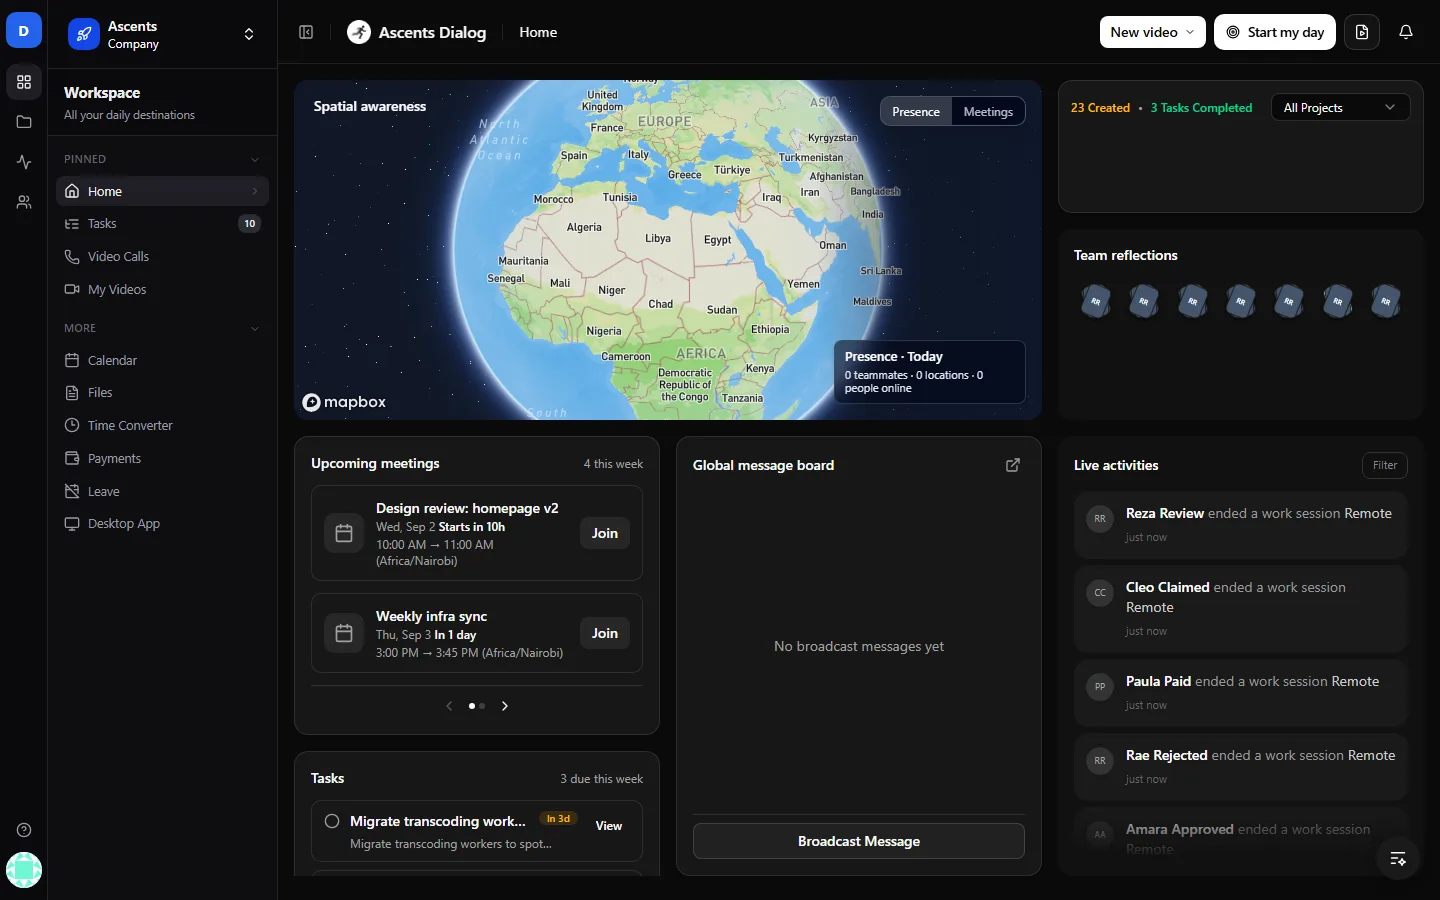The image size is (1440, 900).
Task: Click Reza Review's RR avatar in activities
Action: pyautogui.click(x=1100, y=518)
